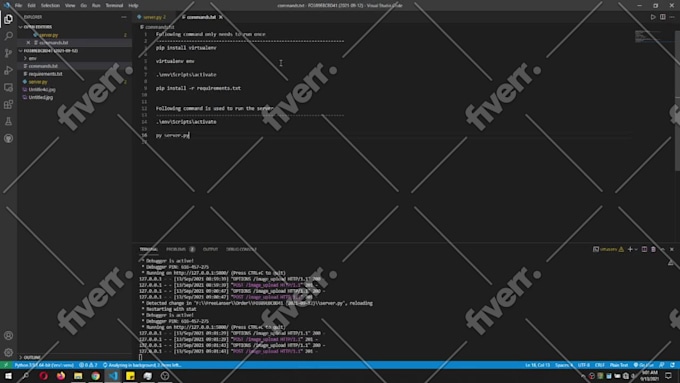Open the Manage gear icon

point(8,352)
